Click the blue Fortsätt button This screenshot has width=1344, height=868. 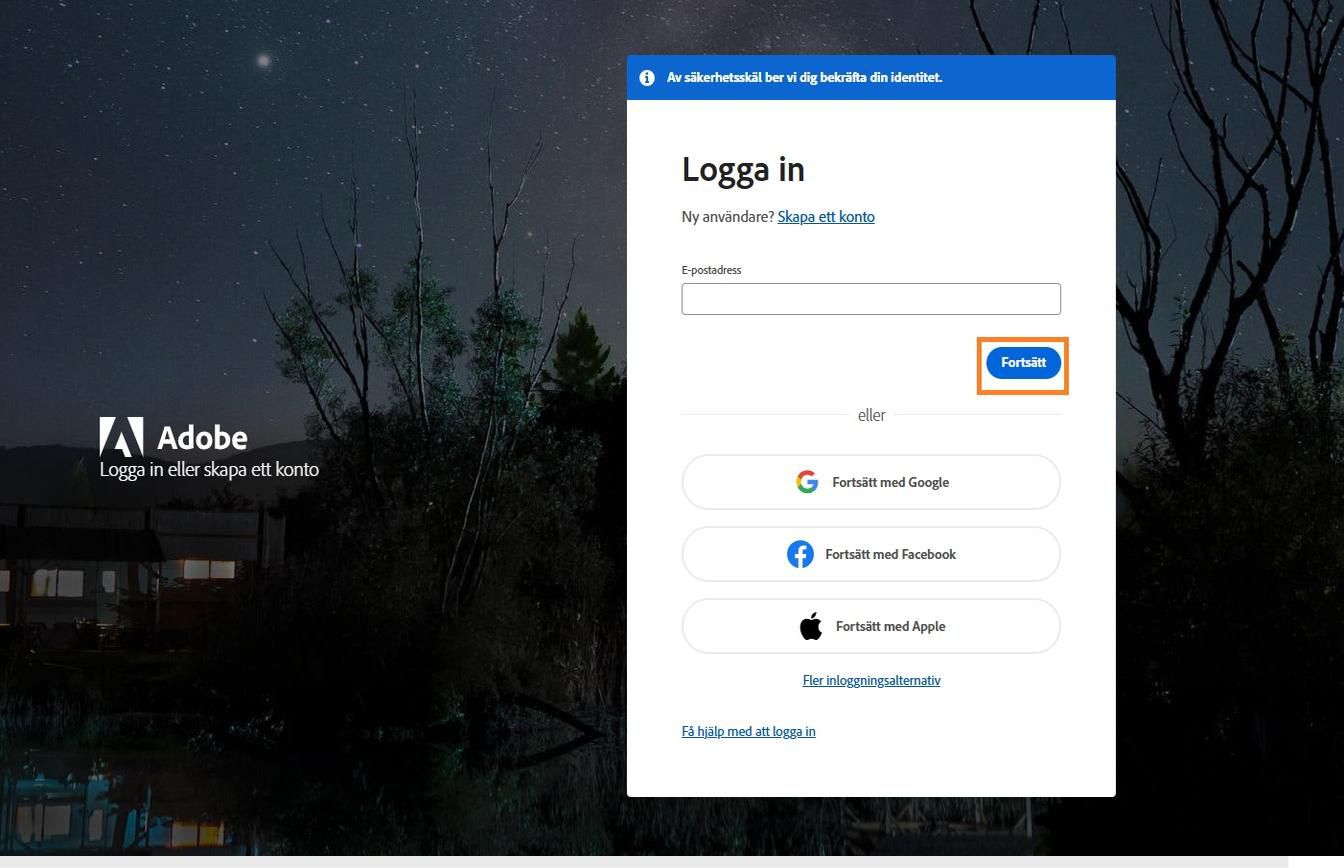point(1023,363)
